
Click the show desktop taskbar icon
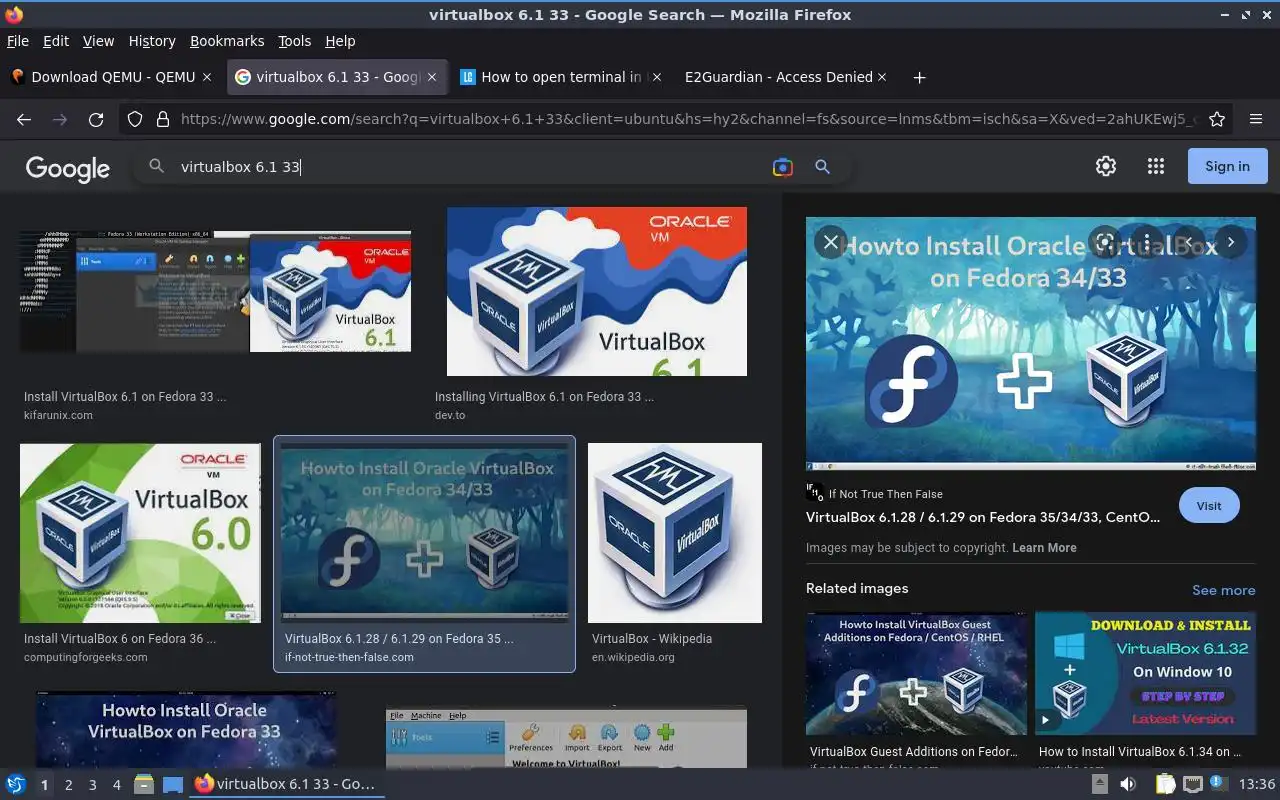[173, 784]
